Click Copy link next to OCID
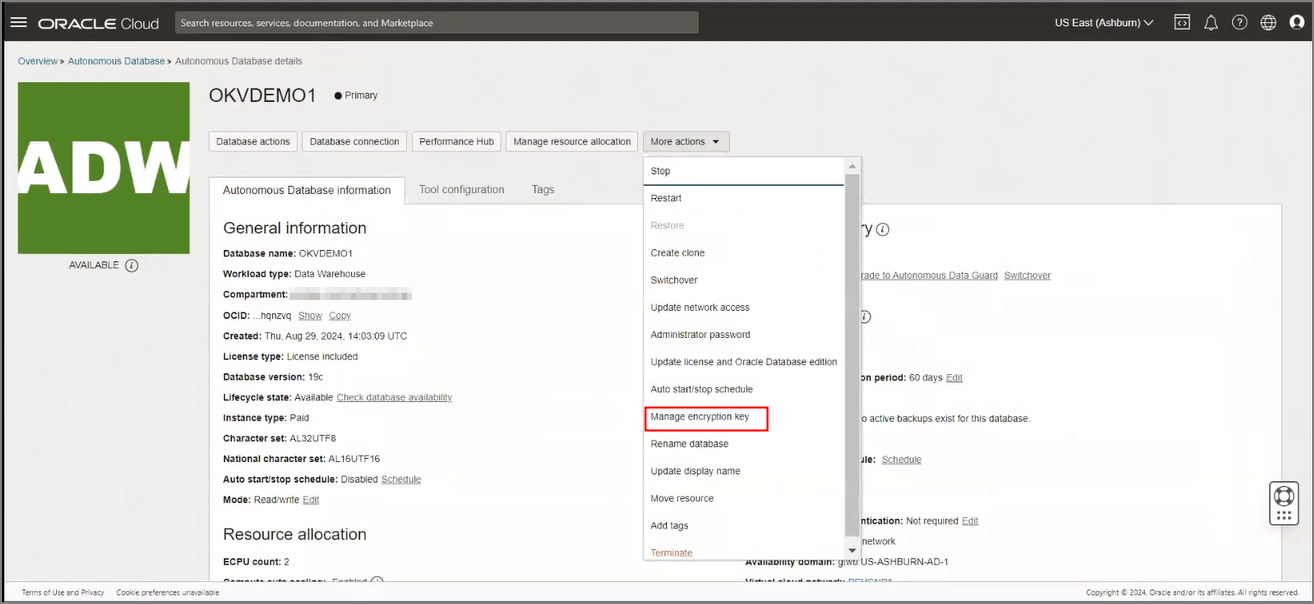Viewport: 1314px width, 604px height. pos(340,315)
